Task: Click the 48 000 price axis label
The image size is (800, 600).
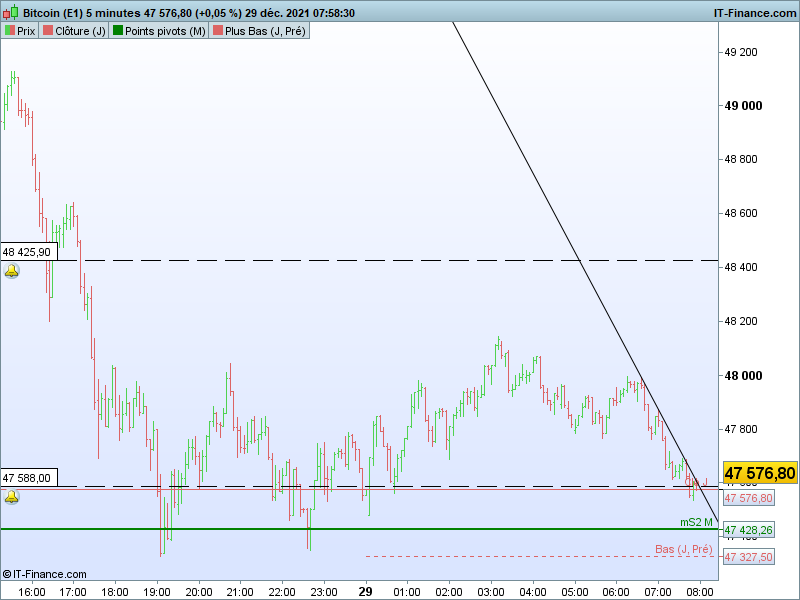Action: (x=743, y=376)
